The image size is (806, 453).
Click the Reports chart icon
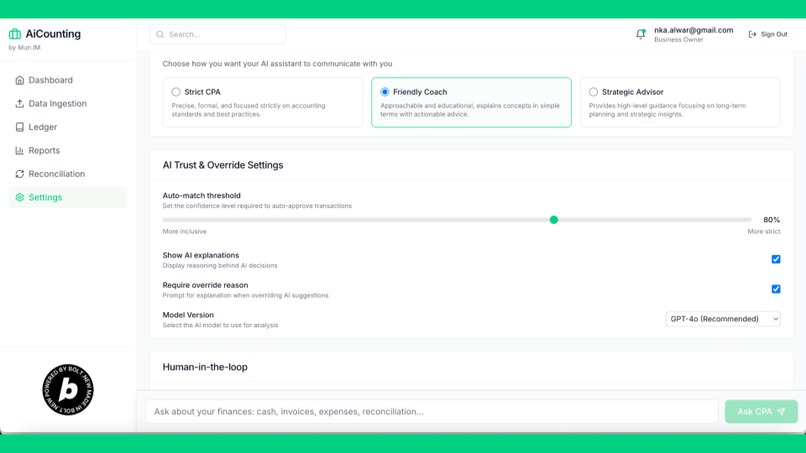20,151
